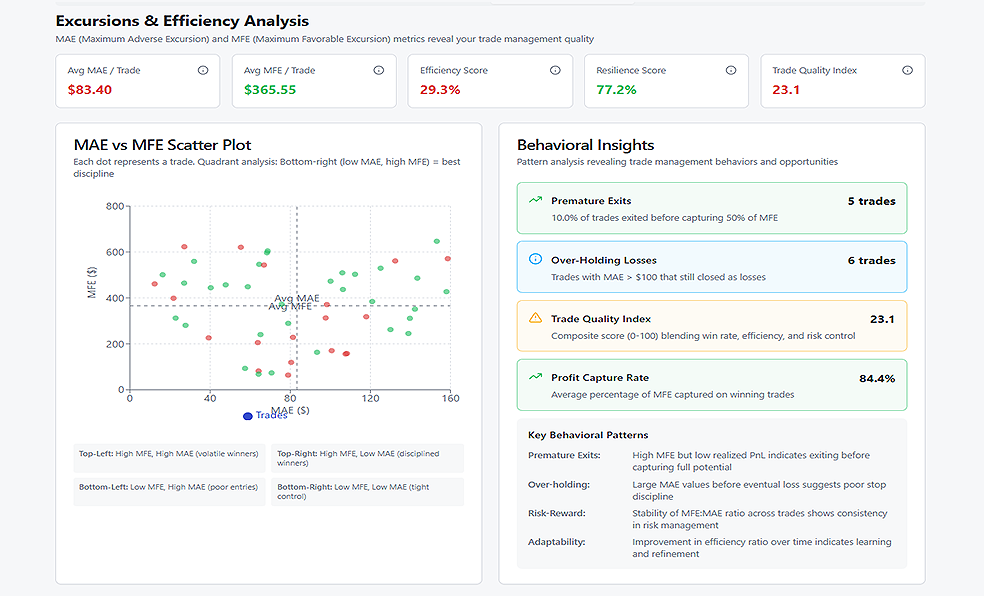Image resolution: width=984 pixels, height=596 pixels.
Task: Click the Bottom-Left quadrant description box
Action: click(169, 492)
